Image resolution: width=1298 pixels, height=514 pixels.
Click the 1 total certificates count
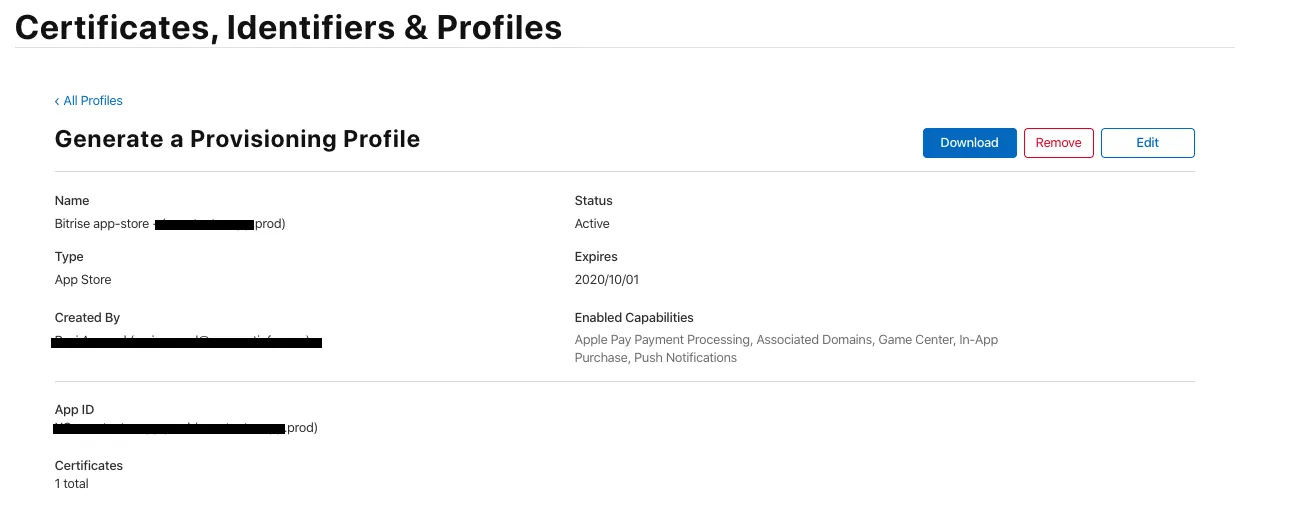[72, 484]
